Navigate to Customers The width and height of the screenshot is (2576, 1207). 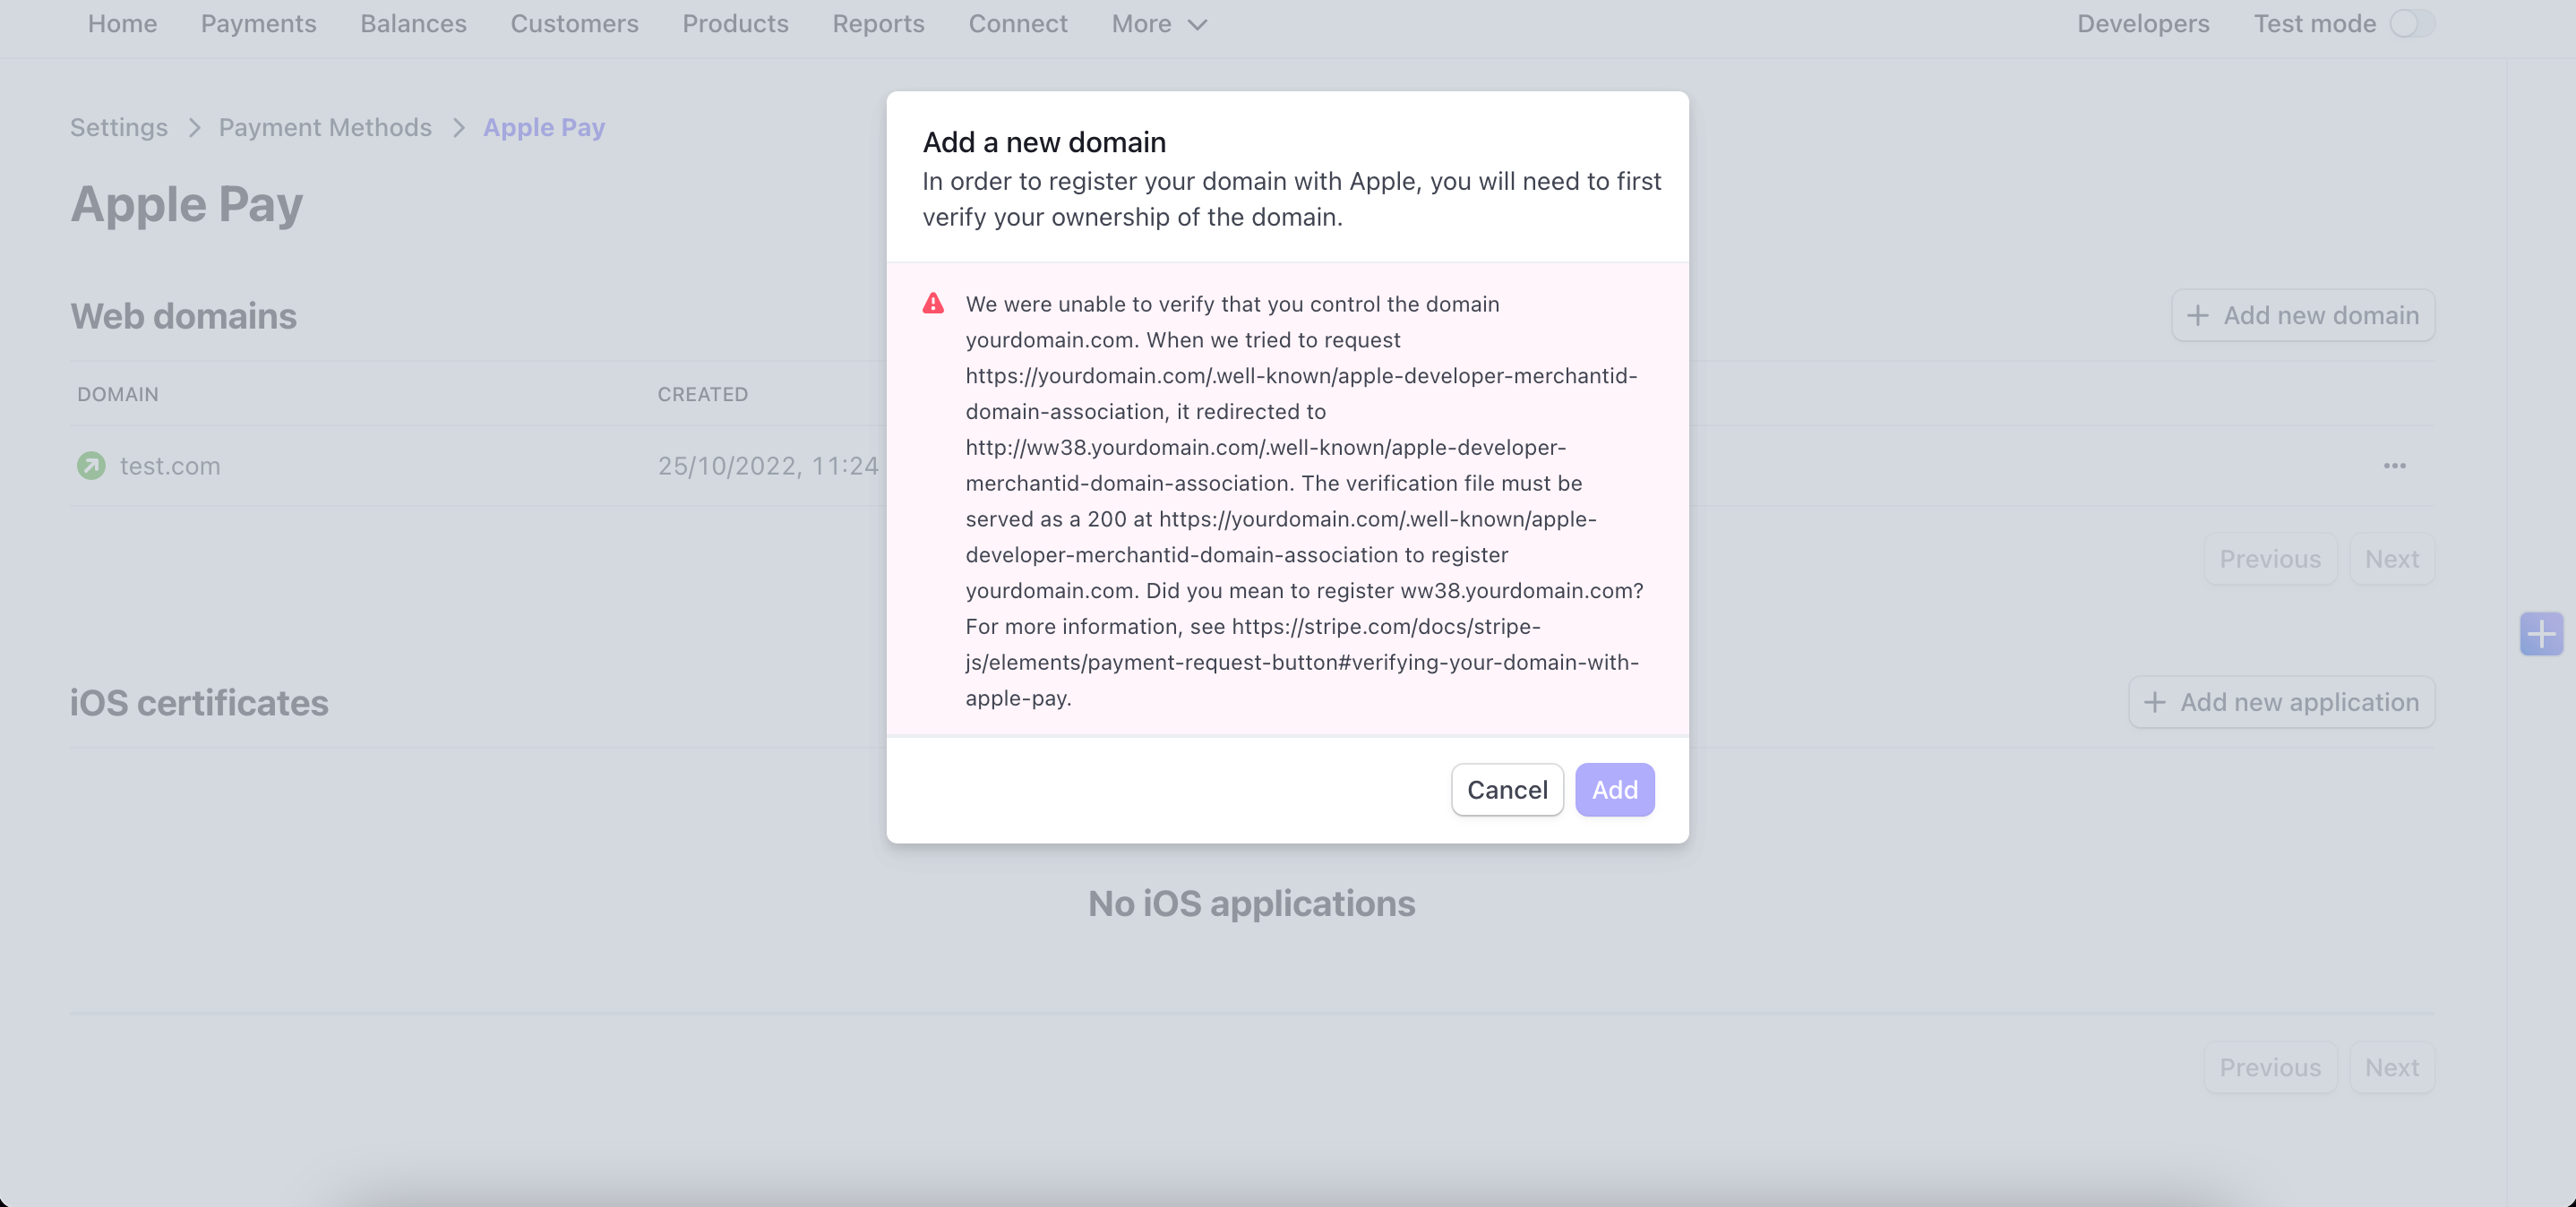pyautogui.click(x=574, y=23)
